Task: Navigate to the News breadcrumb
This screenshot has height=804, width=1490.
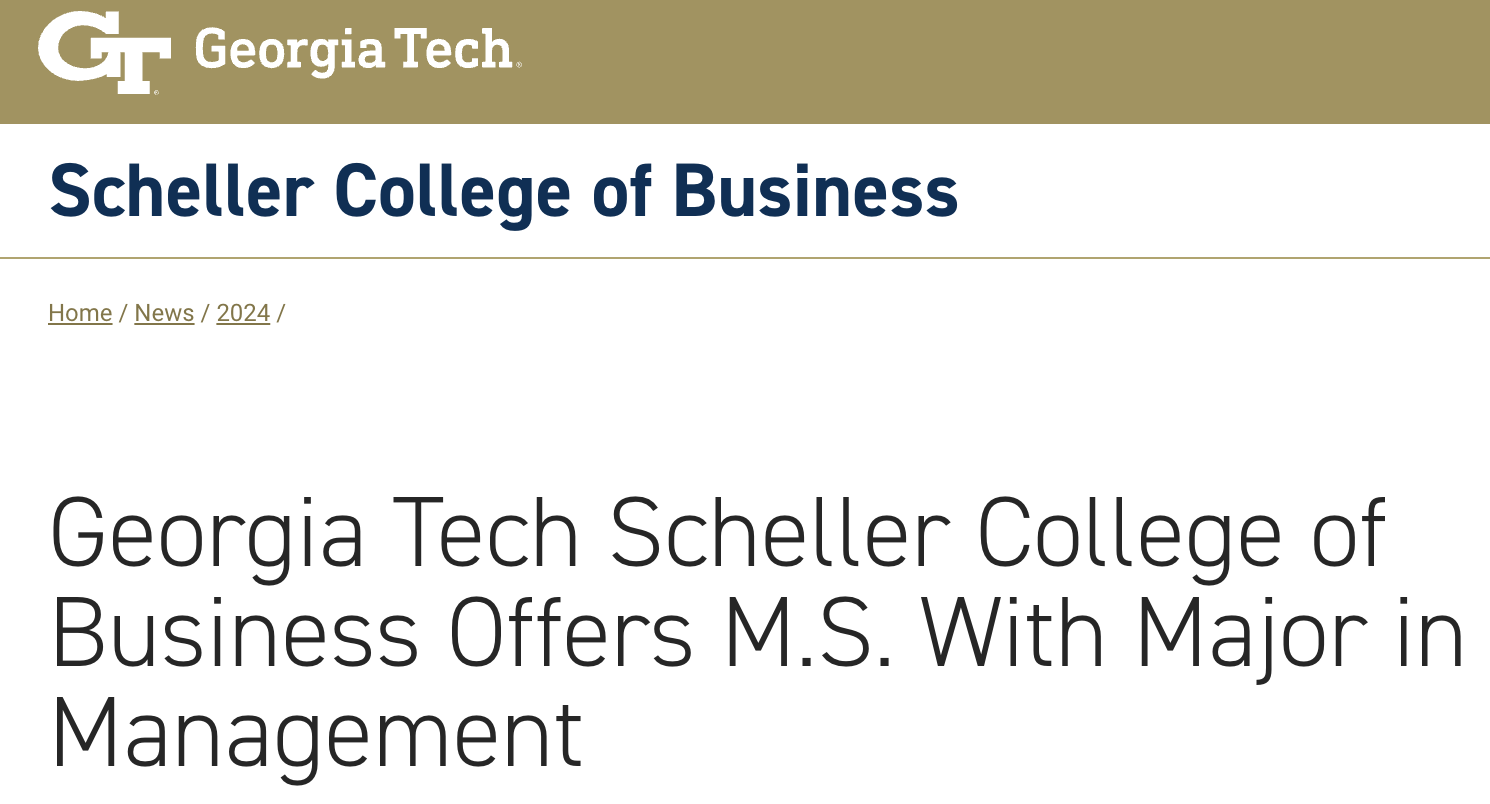Action: [164, 313]
